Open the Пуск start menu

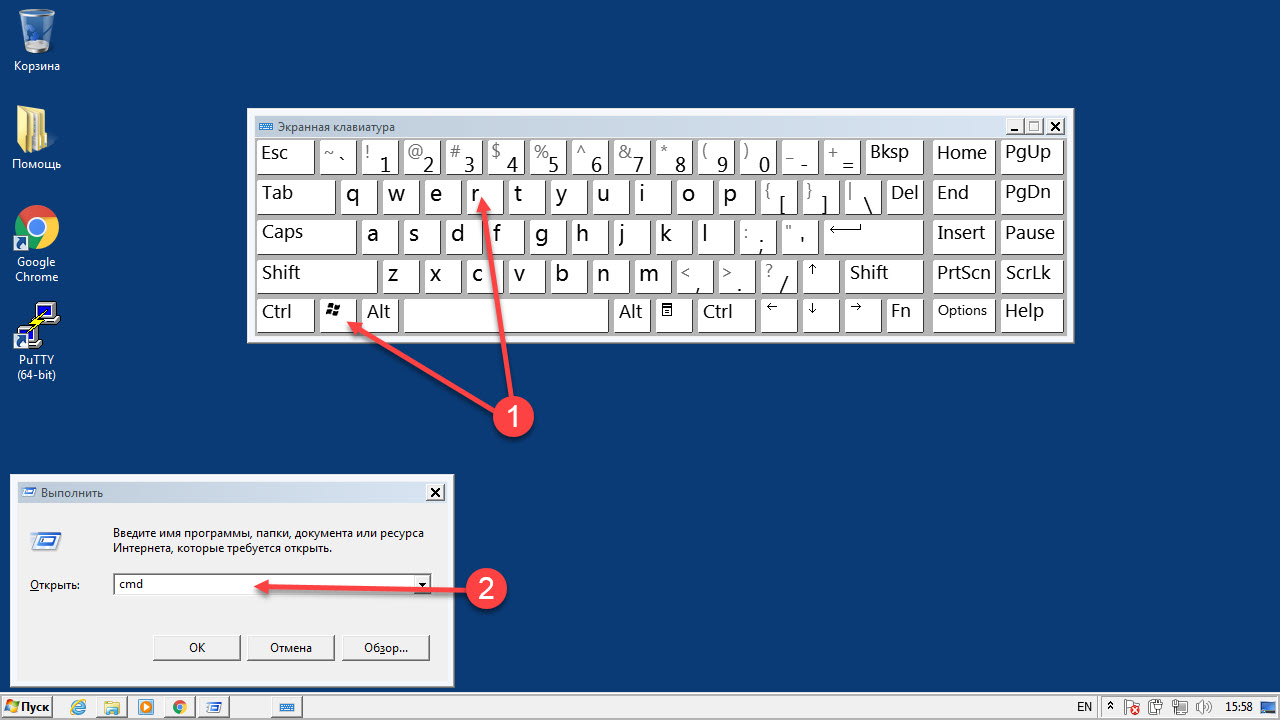[27, 707]
